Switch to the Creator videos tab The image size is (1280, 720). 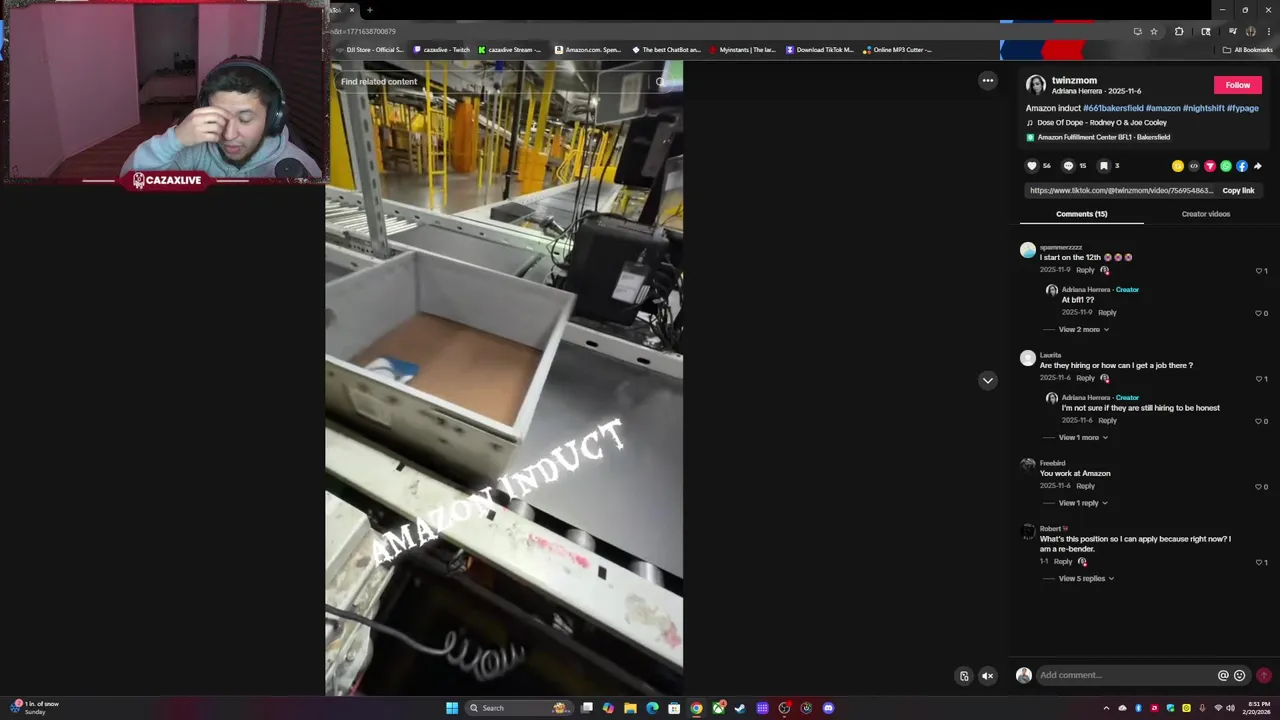click(1206, 214)
